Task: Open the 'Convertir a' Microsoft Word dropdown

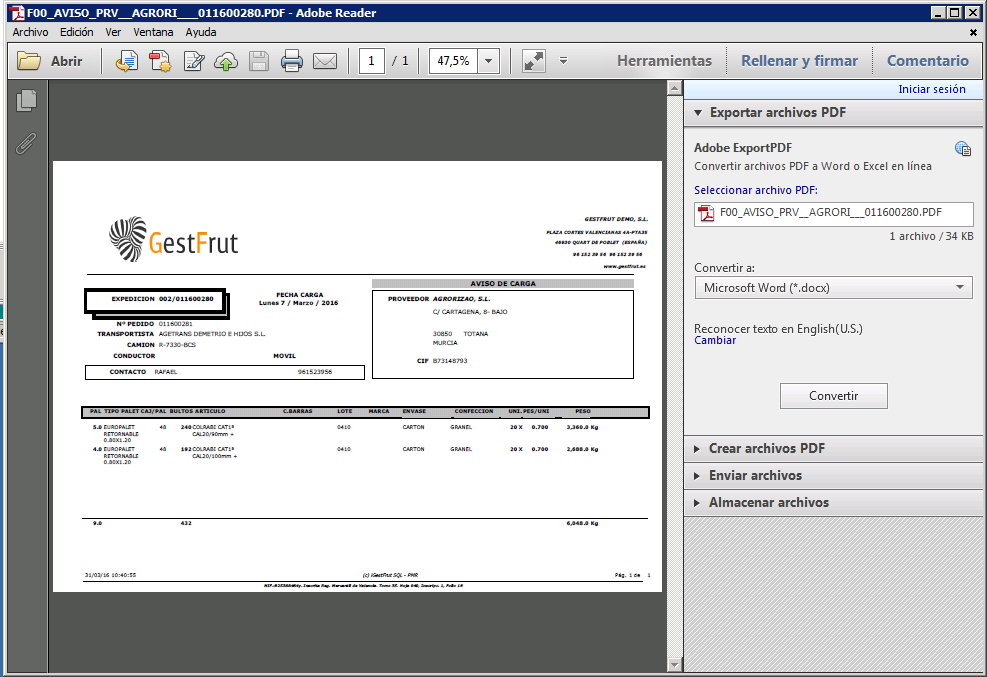Action: [833, 288]
